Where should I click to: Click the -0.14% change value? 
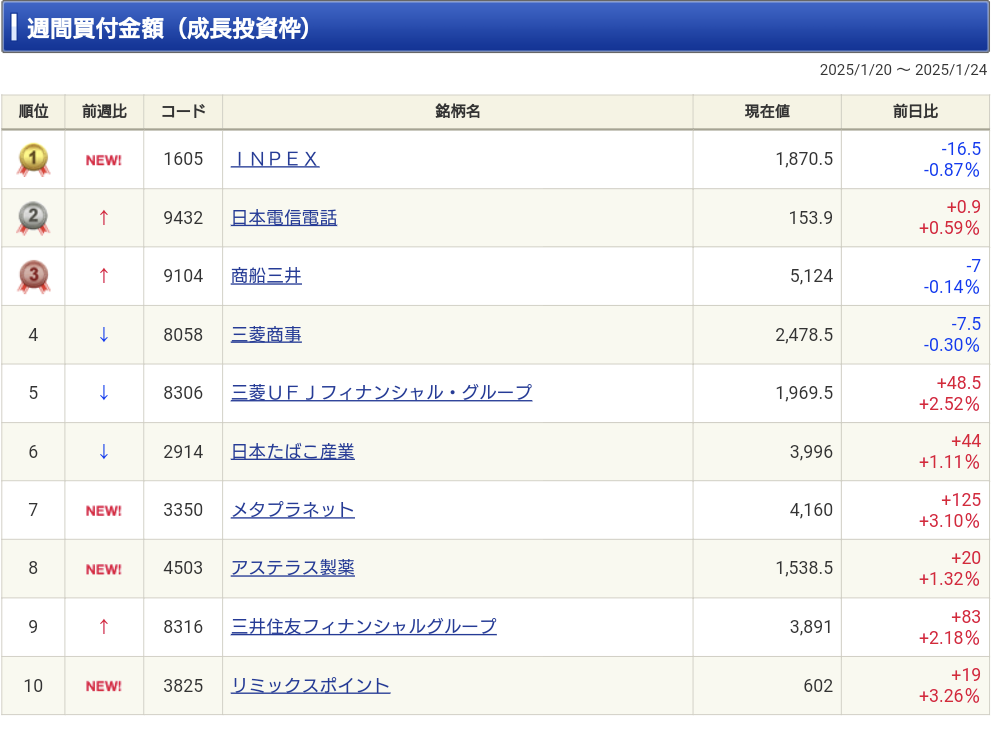pyautogui.click(x=952, y=287)
